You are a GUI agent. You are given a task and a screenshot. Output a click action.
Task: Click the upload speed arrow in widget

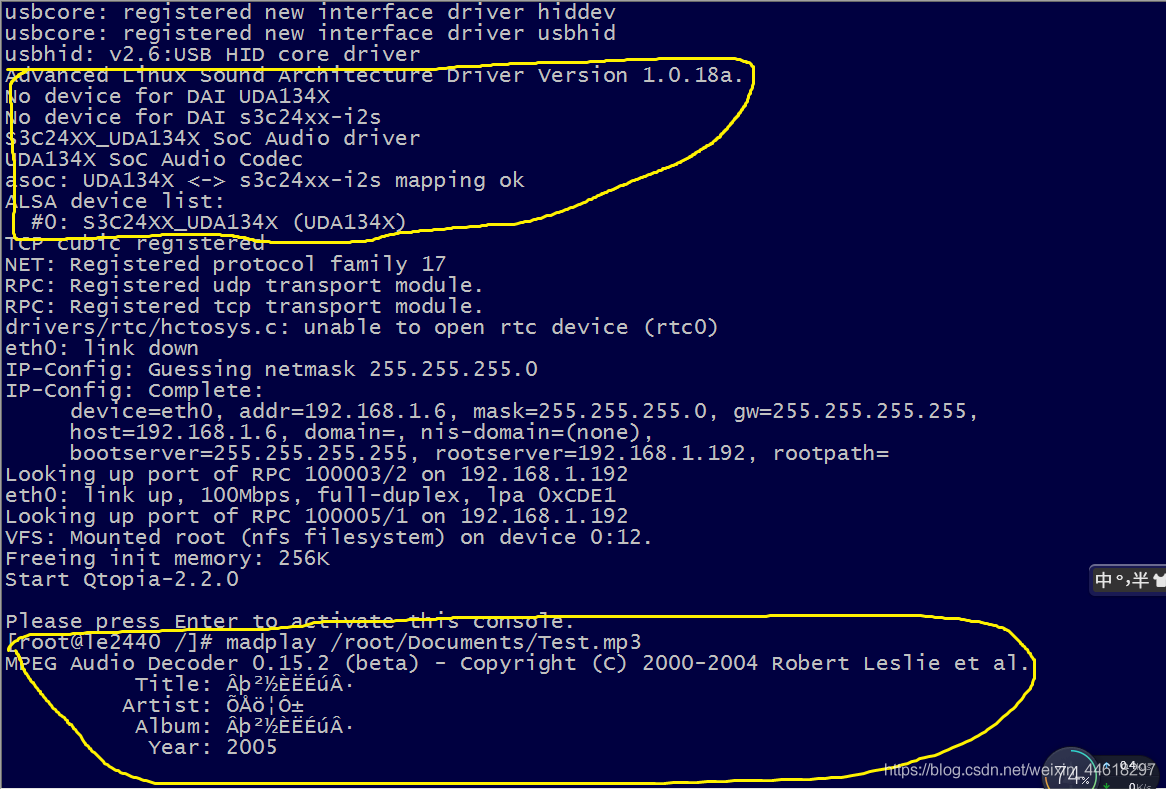[1109, 765]
